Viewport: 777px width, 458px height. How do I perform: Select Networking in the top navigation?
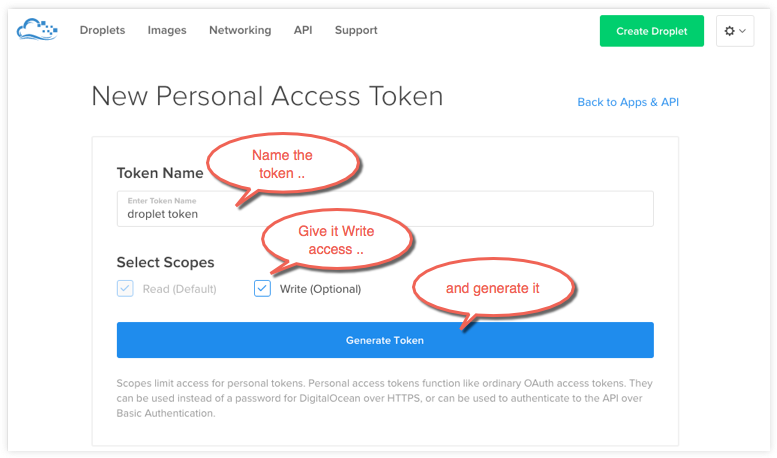pos(240,30)
